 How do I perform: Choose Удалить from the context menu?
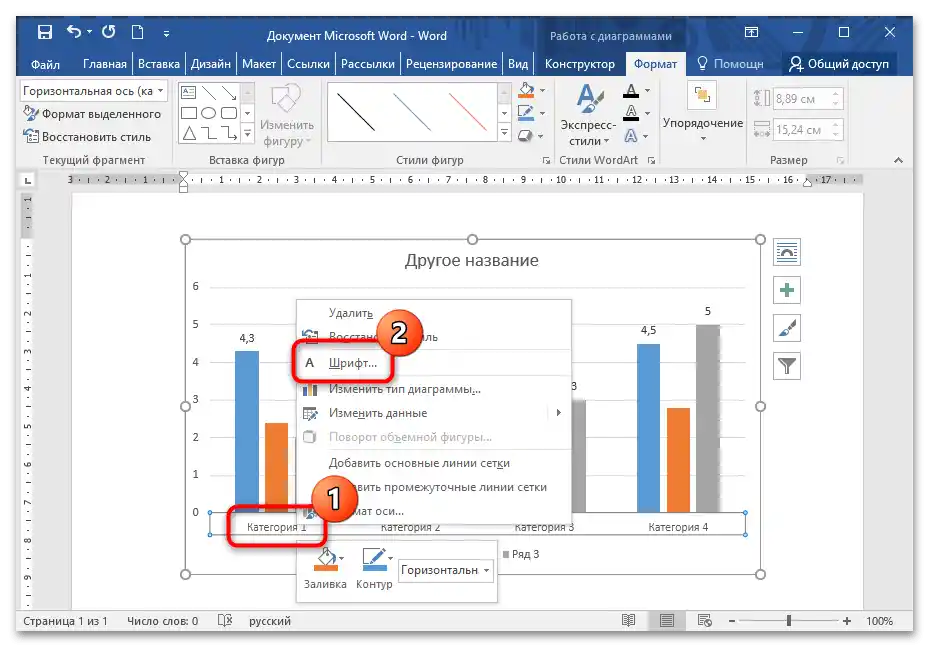pyautogui.click(x=434, y=313)
